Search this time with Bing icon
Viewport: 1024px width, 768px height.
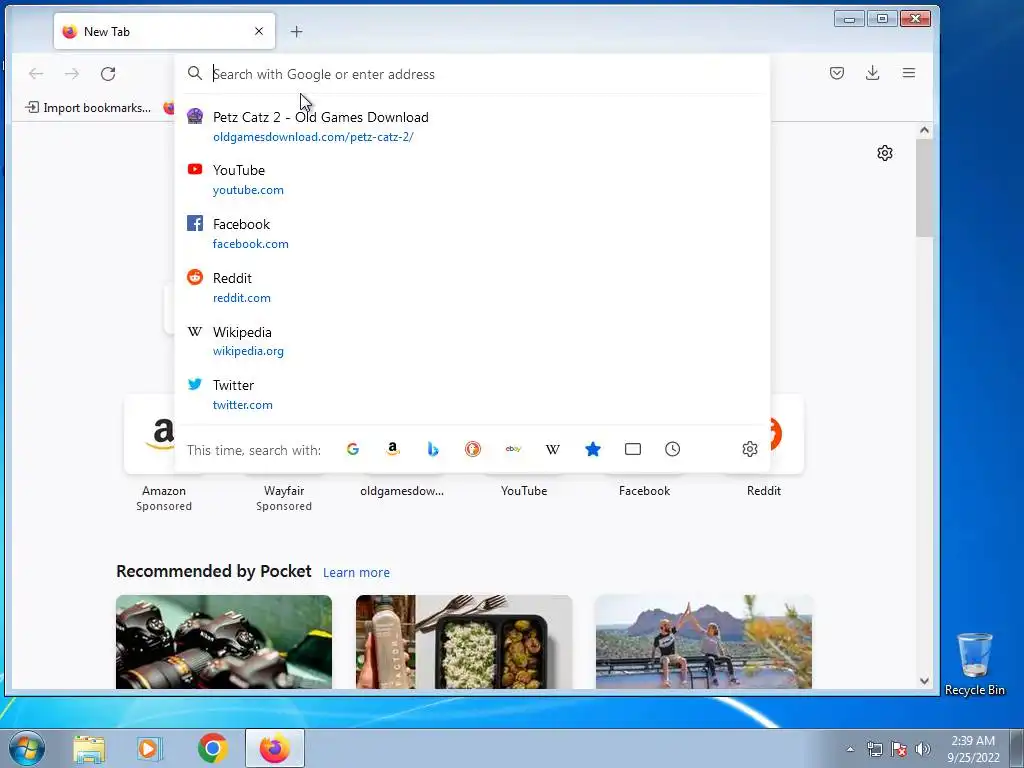pyautogui.click(x=432, y=449)
